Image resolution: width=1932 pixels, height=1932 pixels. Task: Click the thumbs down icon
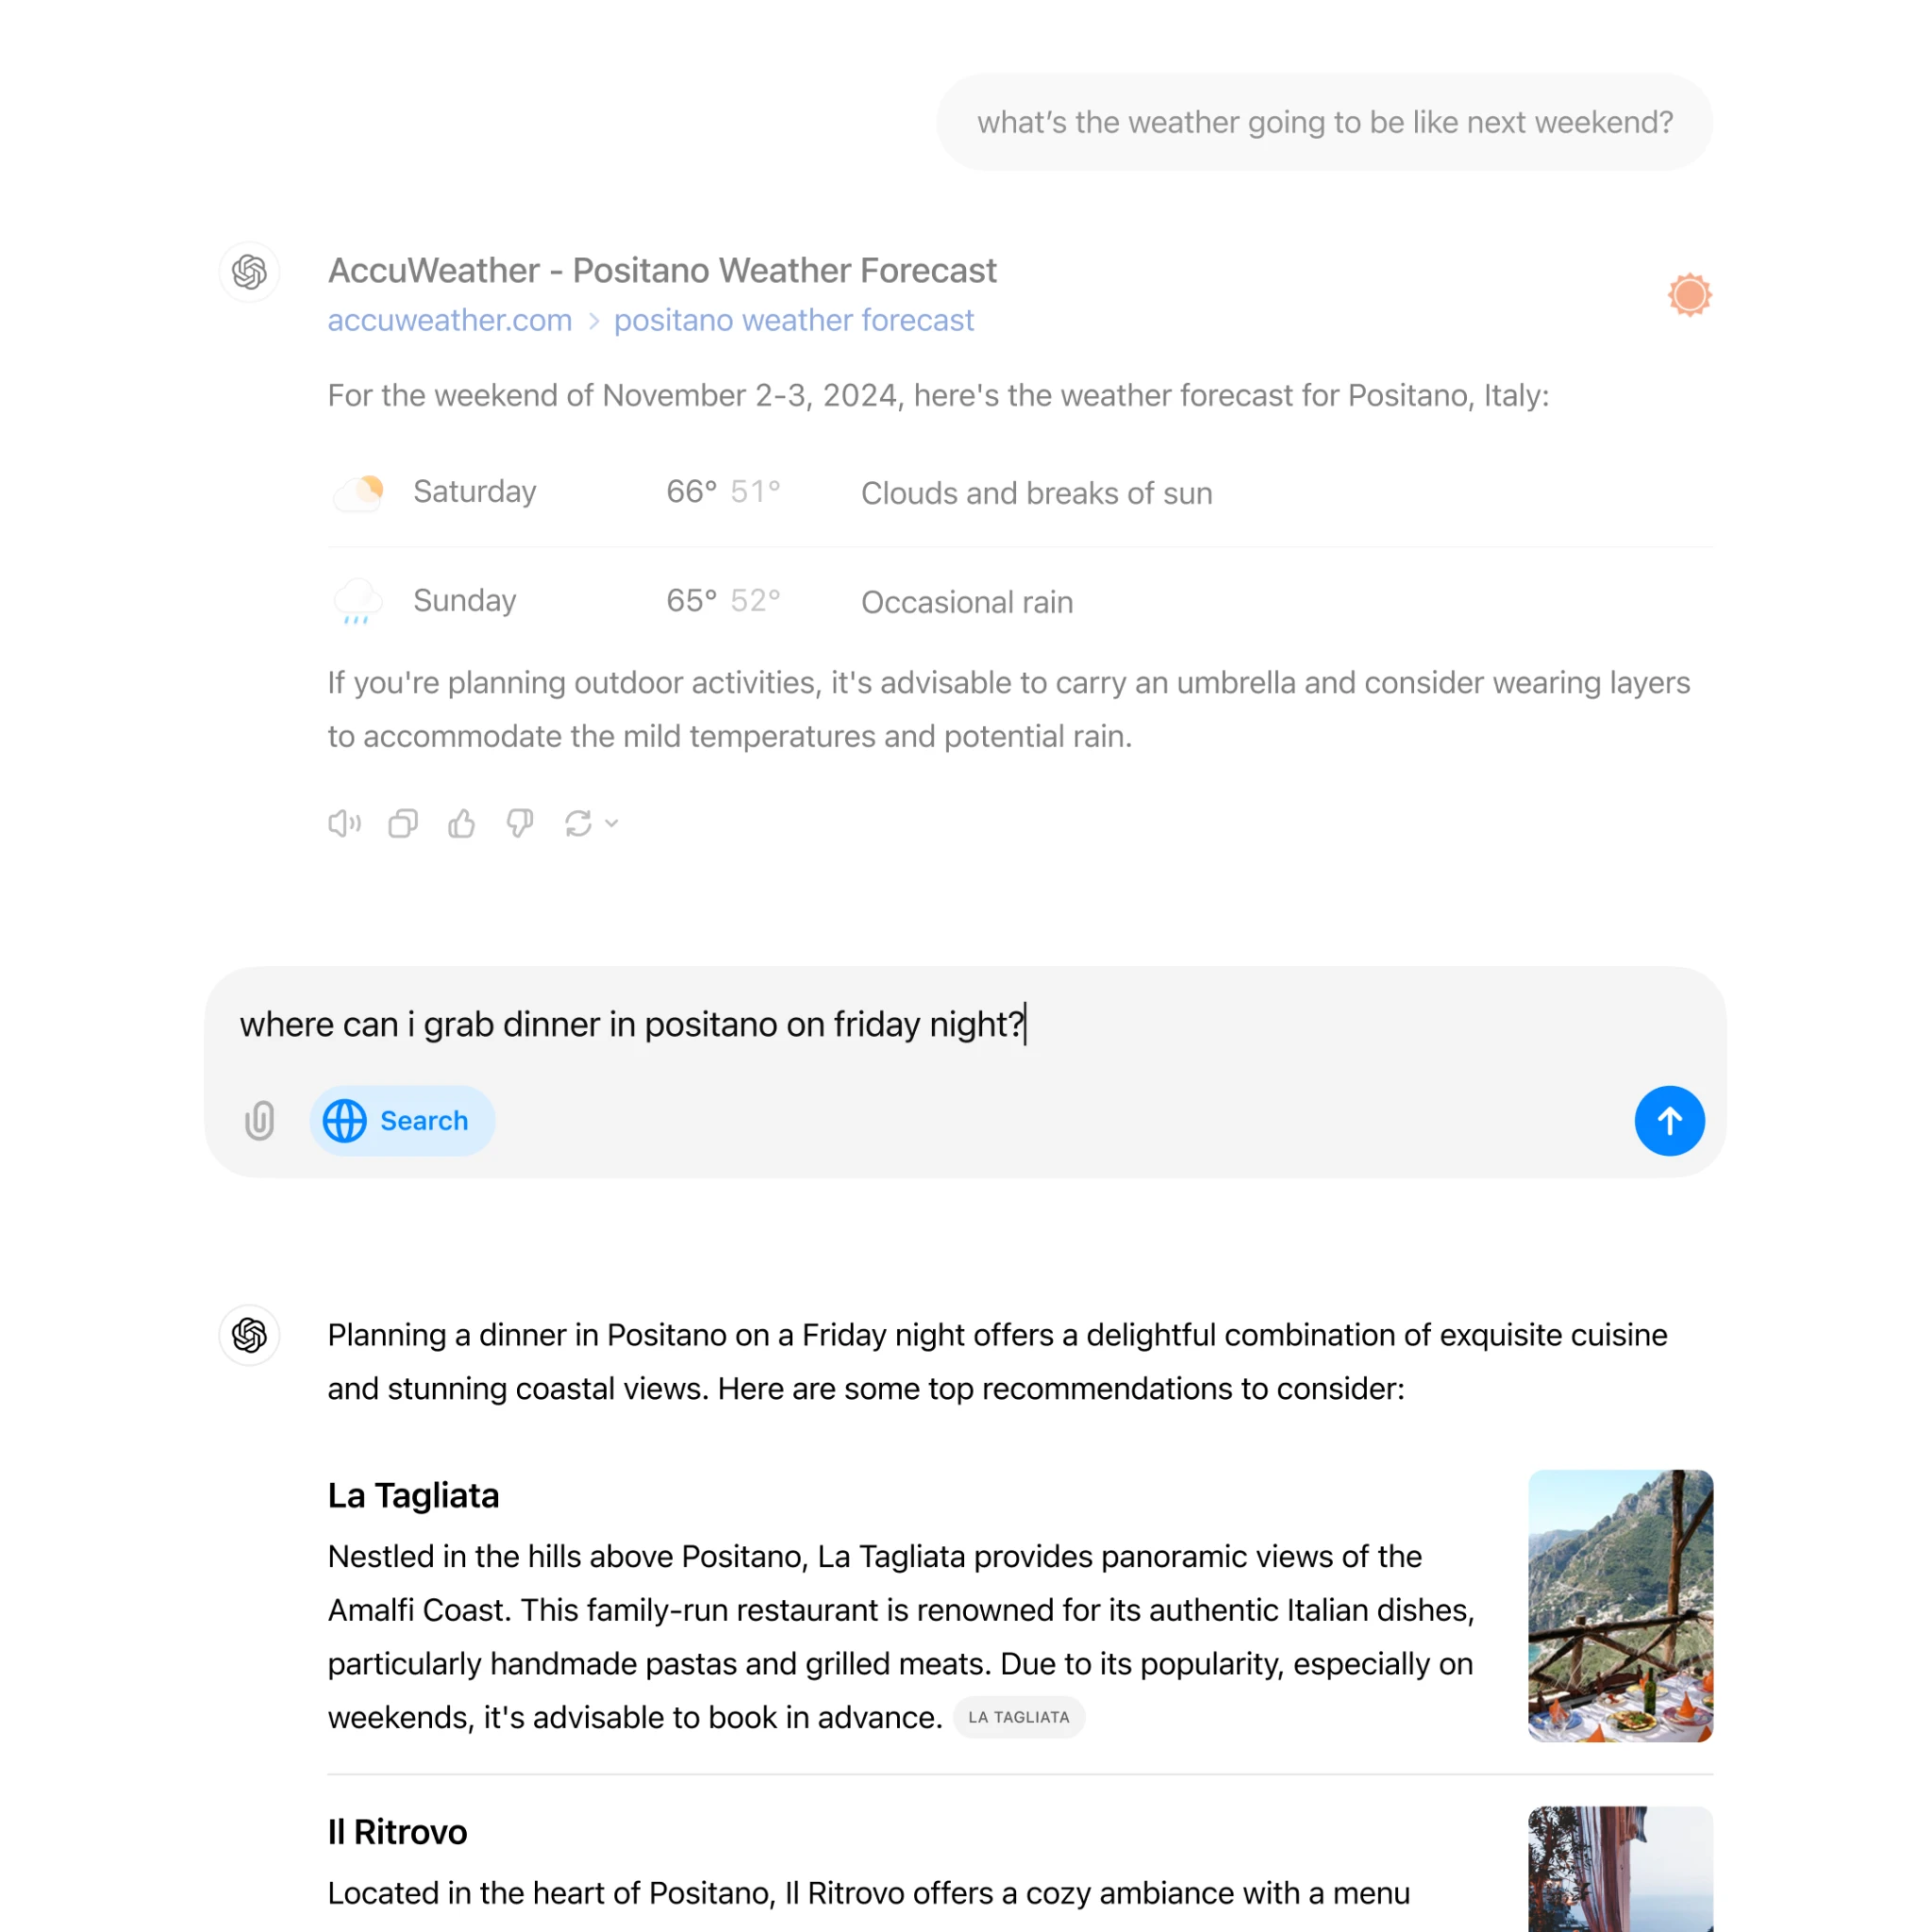pyautogui.click(x=519, y=824)
